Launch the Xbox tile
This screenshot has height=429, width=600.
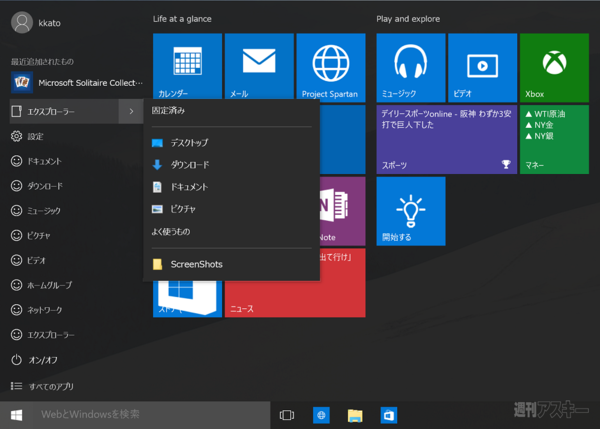pos(554,68)
